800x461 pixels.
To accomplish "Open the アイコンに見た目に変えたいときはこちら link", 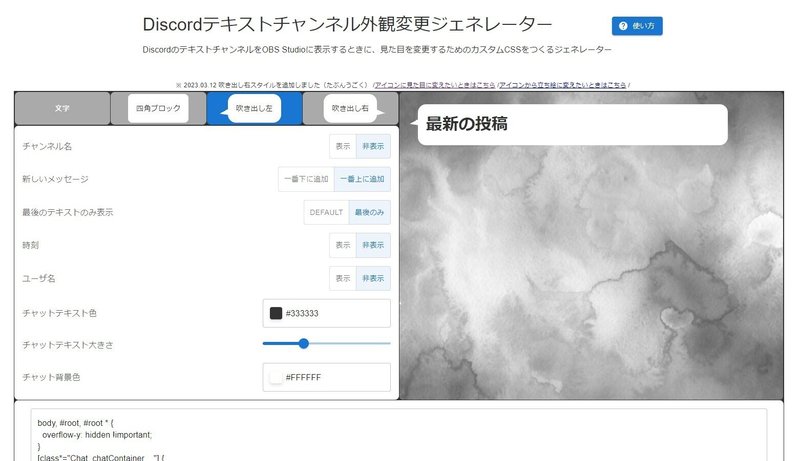I will point(435,85).
